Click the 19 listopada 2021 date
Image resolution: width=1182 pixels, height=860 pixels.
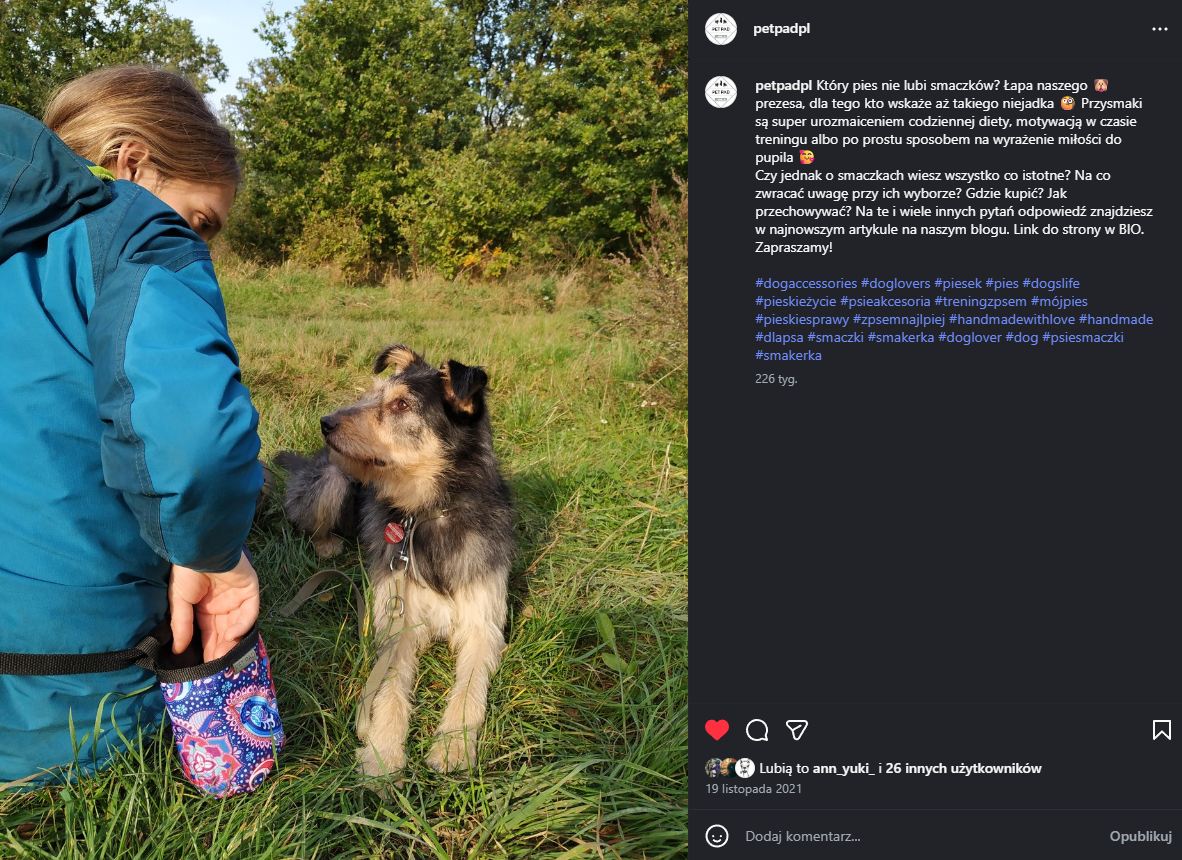[x=753, y=788]
